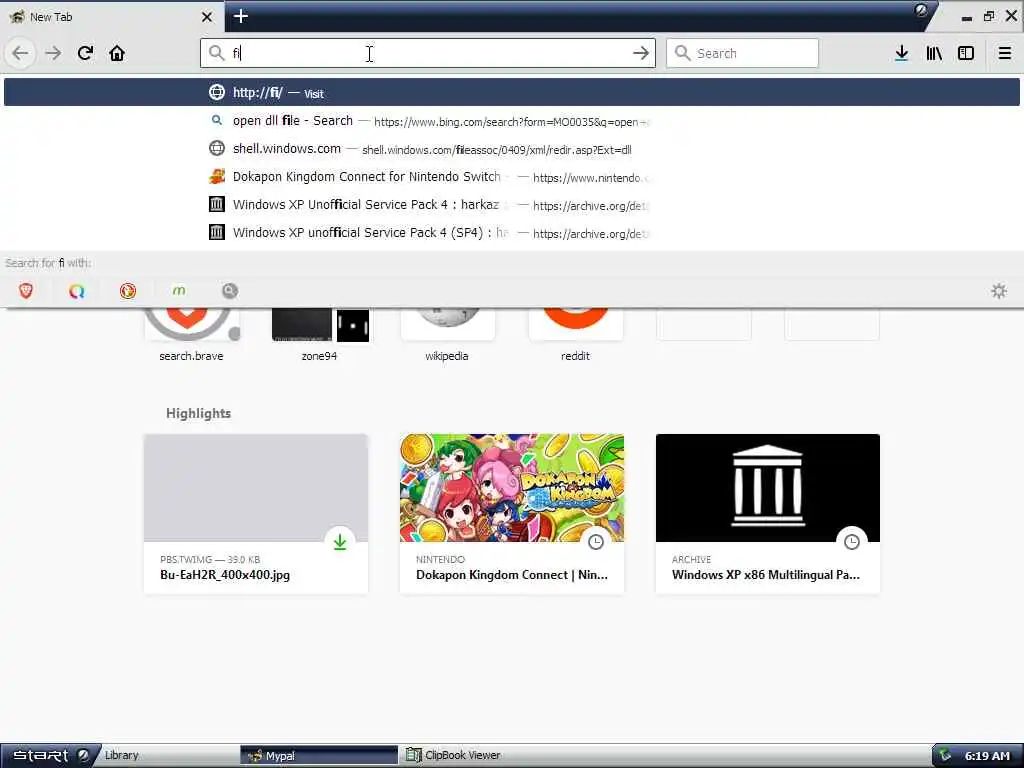The image size is (1024, 768).
Task: Click the system tray icon beside clock
Action: coord(945,755)
